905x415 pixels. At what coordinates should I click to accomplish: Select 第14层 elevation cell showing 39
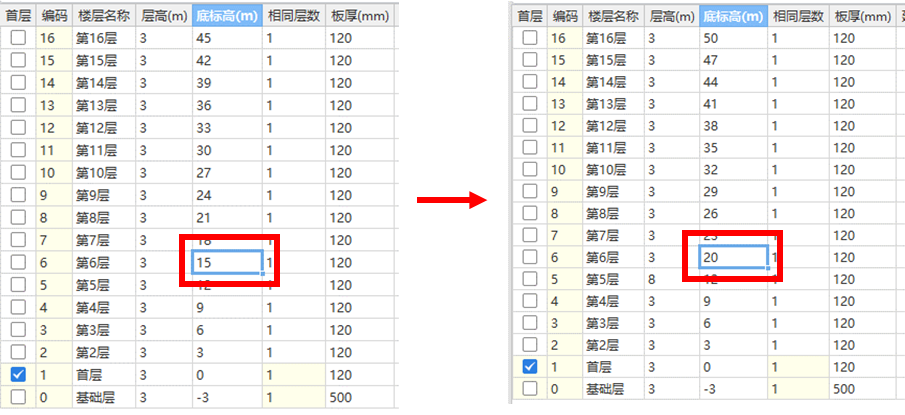226,83
